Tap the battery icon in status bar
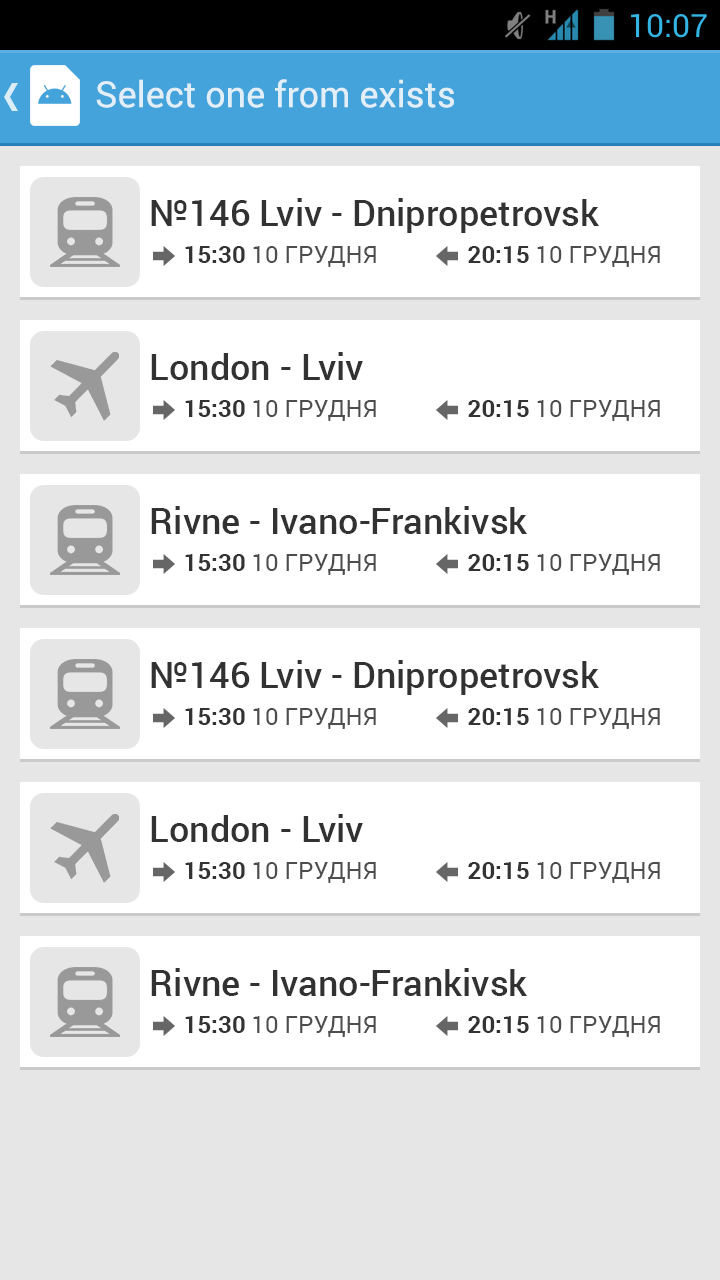 (603, 25)
